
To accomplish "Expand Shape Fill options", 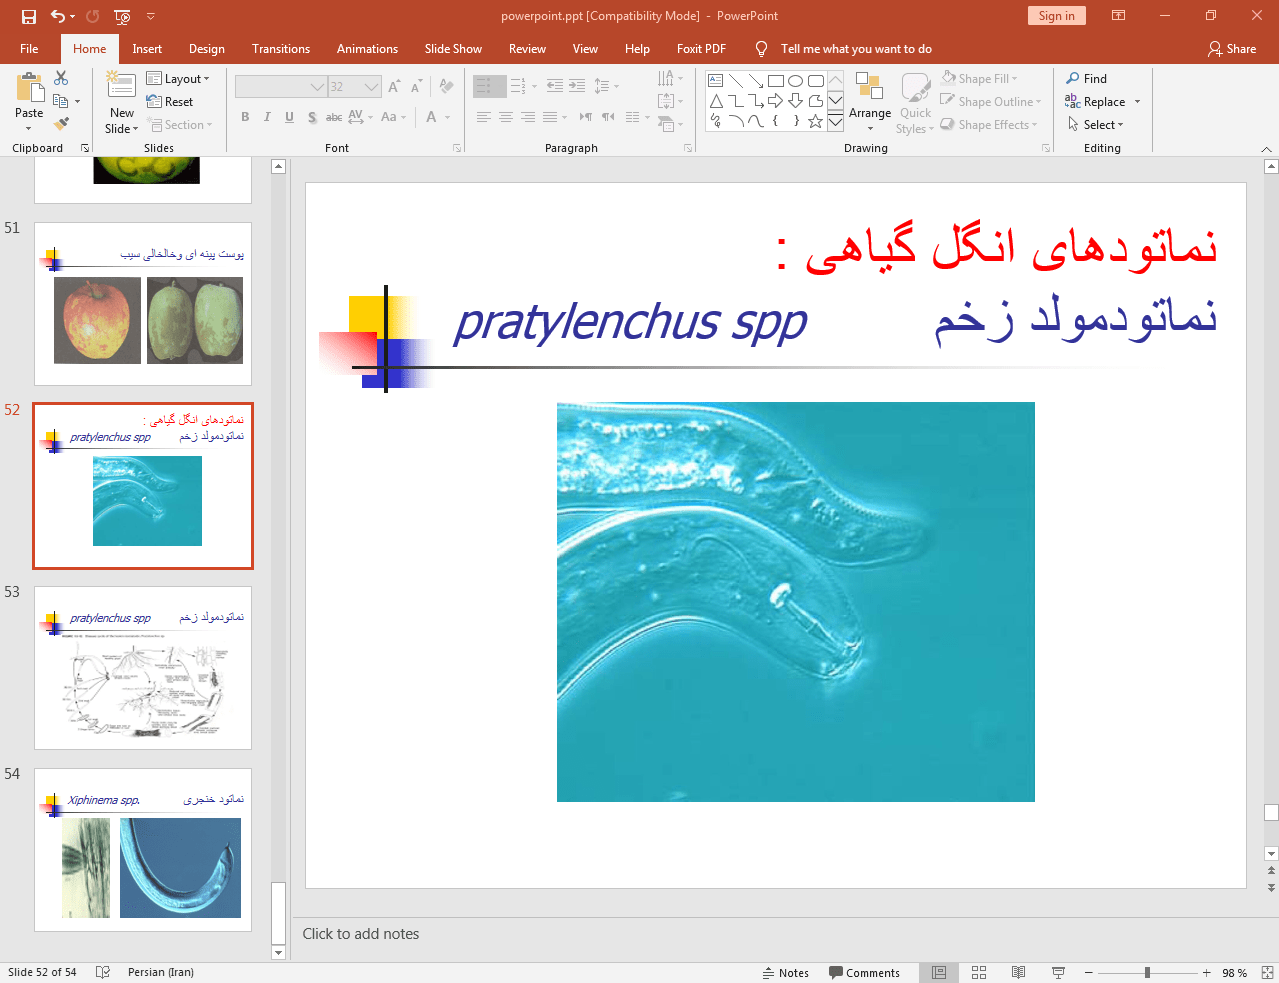I will tap(980, 79).
